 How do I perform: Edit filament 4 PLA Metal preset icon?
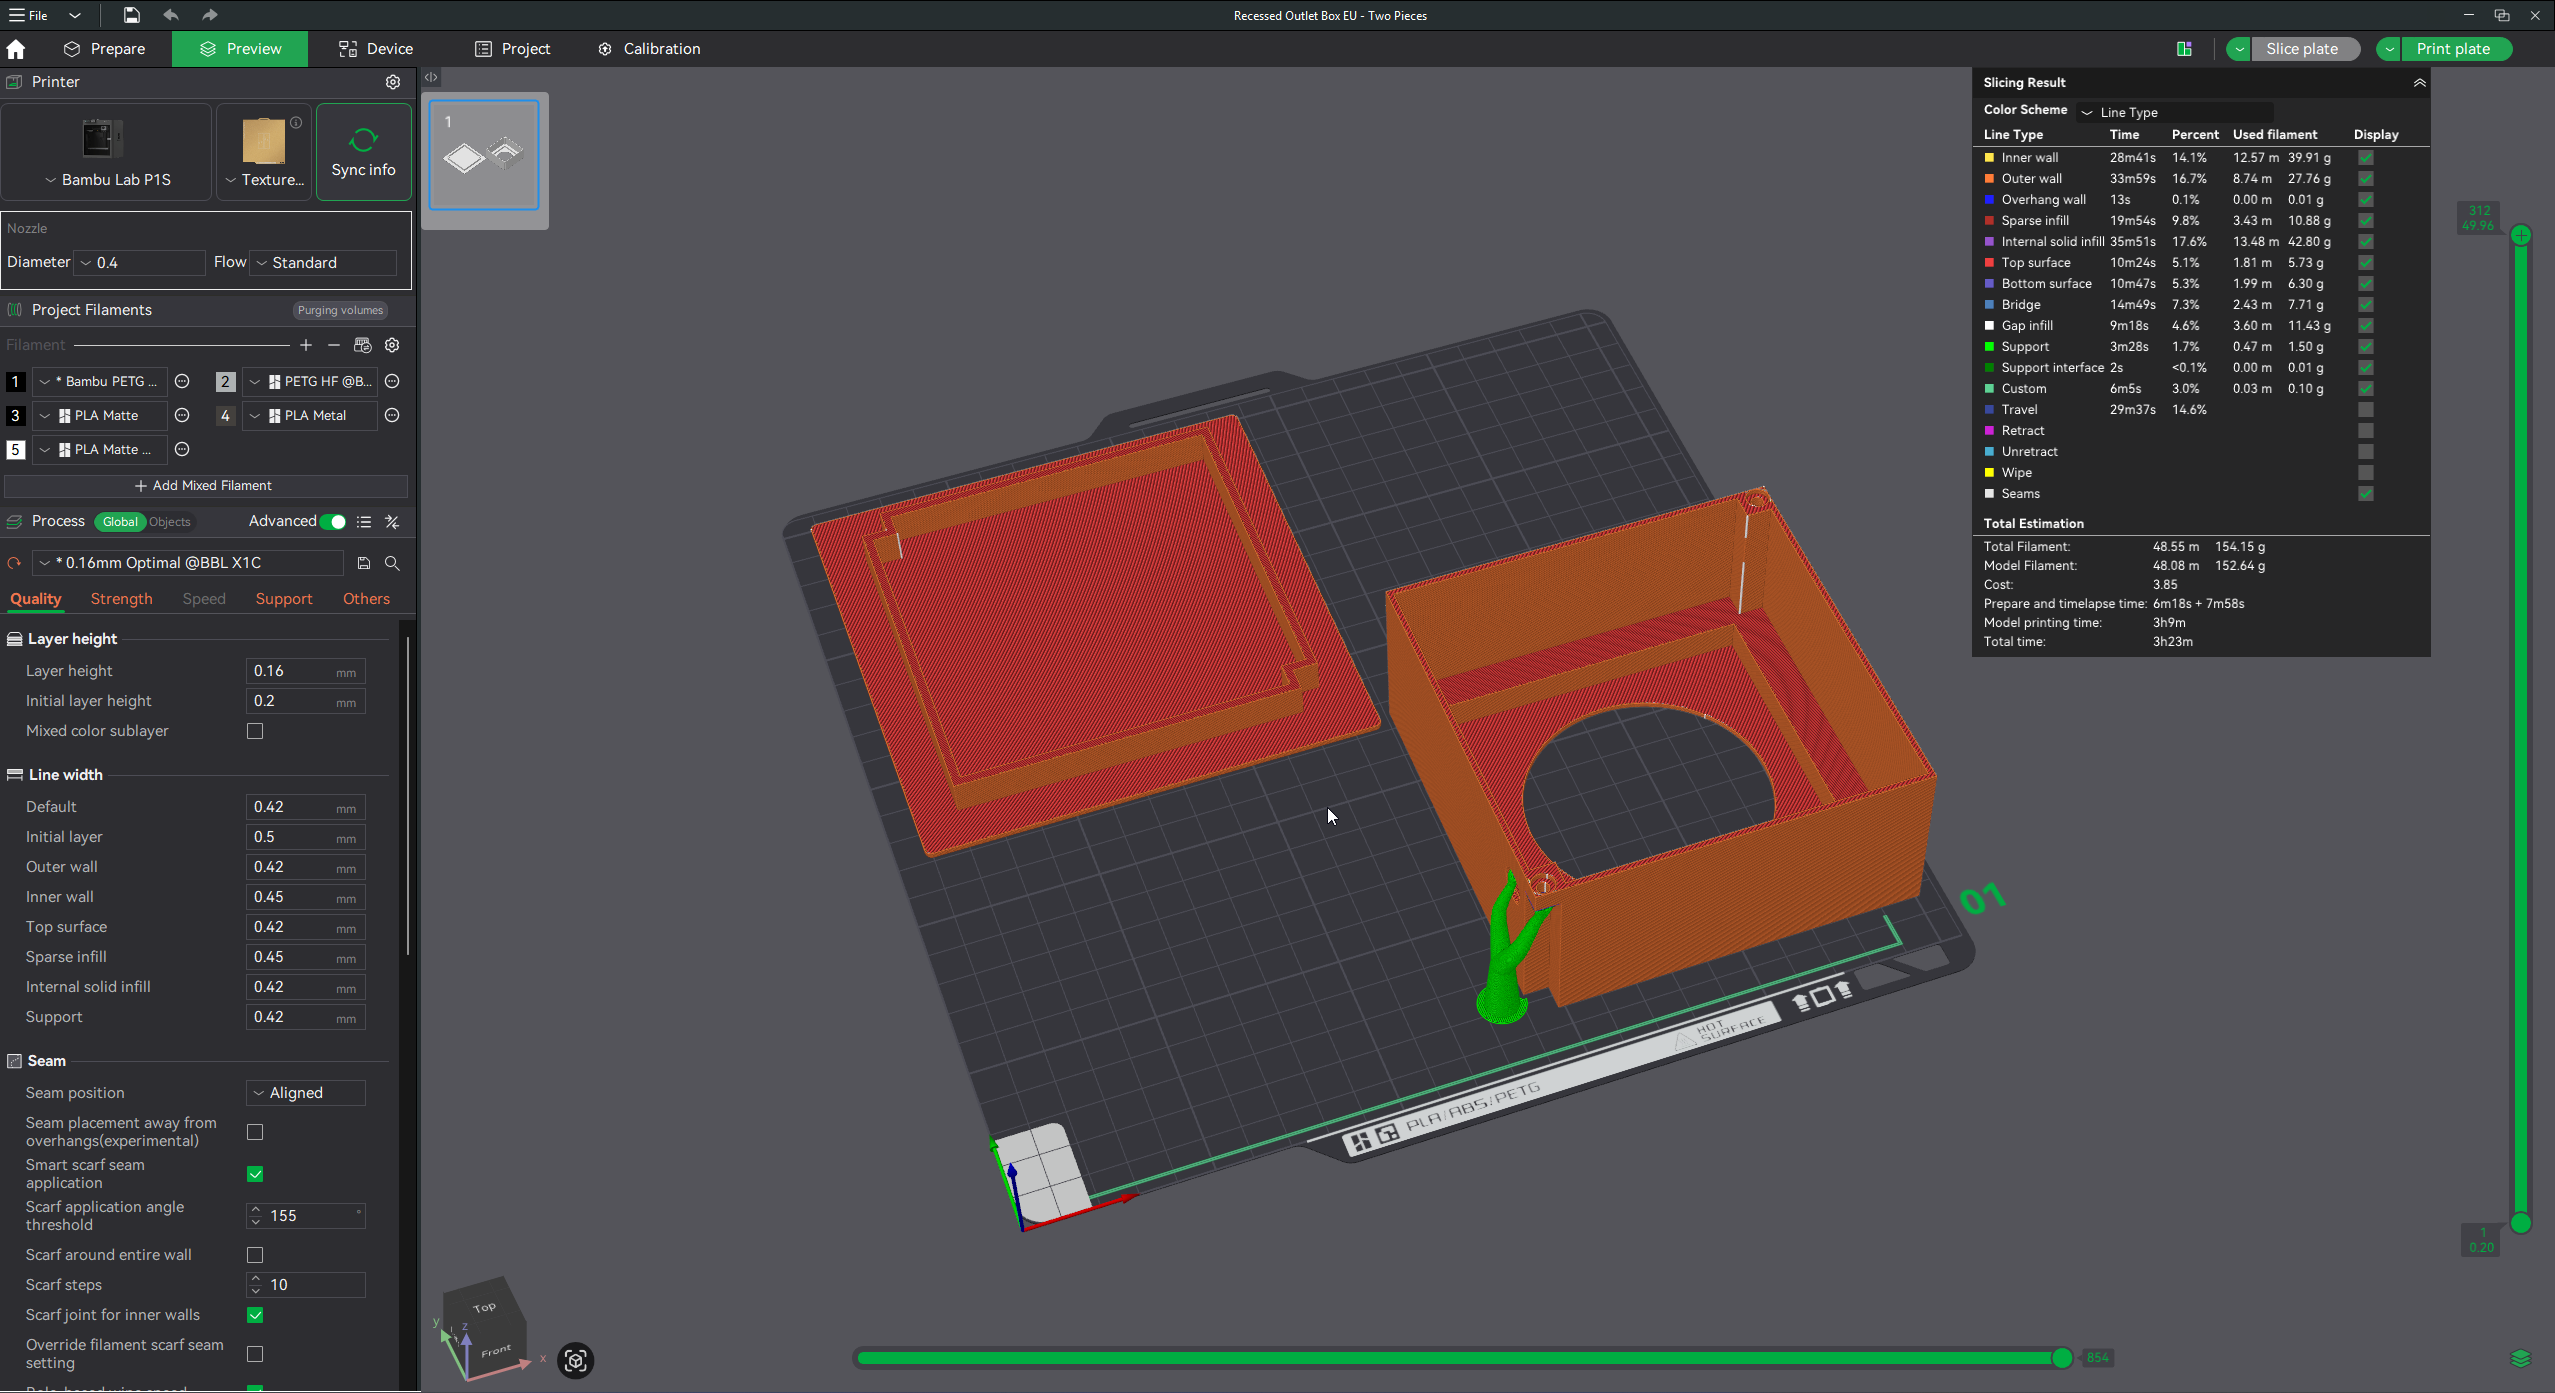(392, 415)
